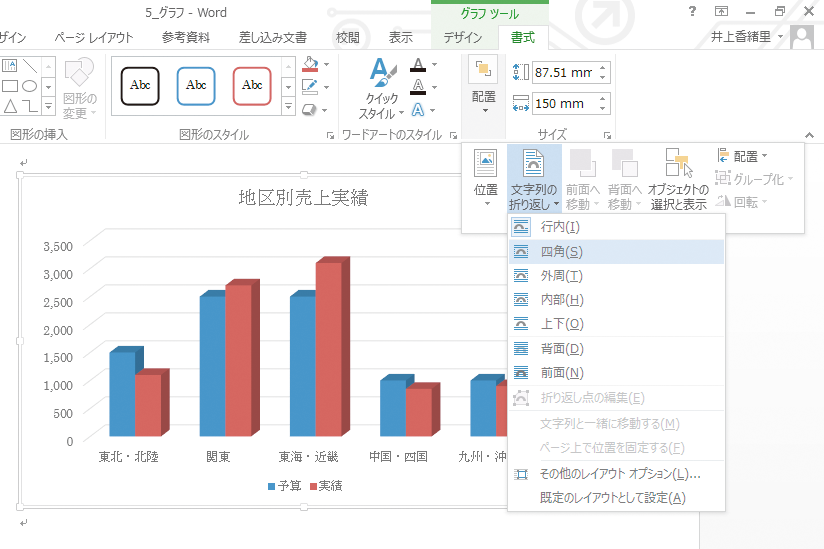Expand the shapes gallery more arrow
This screenshot has height=549, width=824.
click(x=48, y=107)
